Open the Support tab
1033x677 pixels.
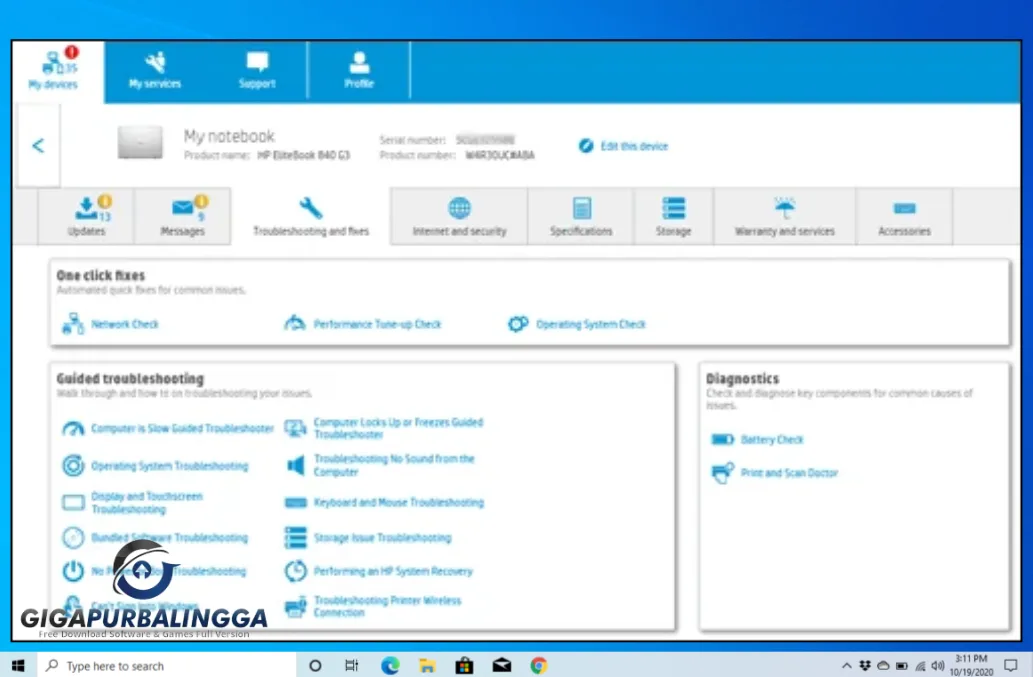(x=257, y=71)
